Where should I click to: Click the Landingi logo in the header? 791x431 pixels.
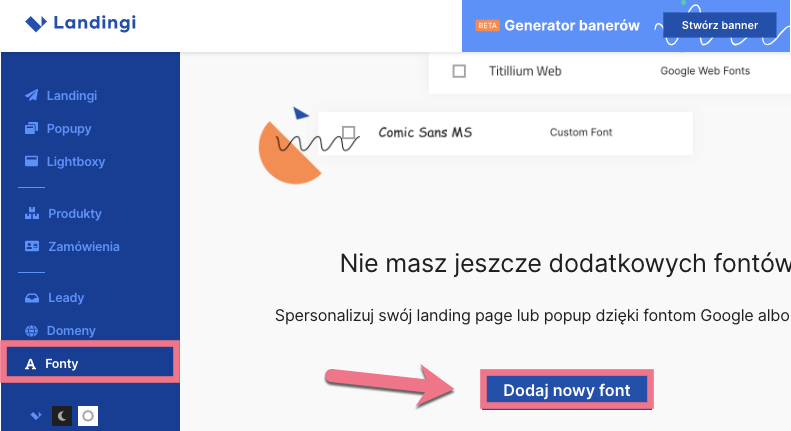pos(81,23)
